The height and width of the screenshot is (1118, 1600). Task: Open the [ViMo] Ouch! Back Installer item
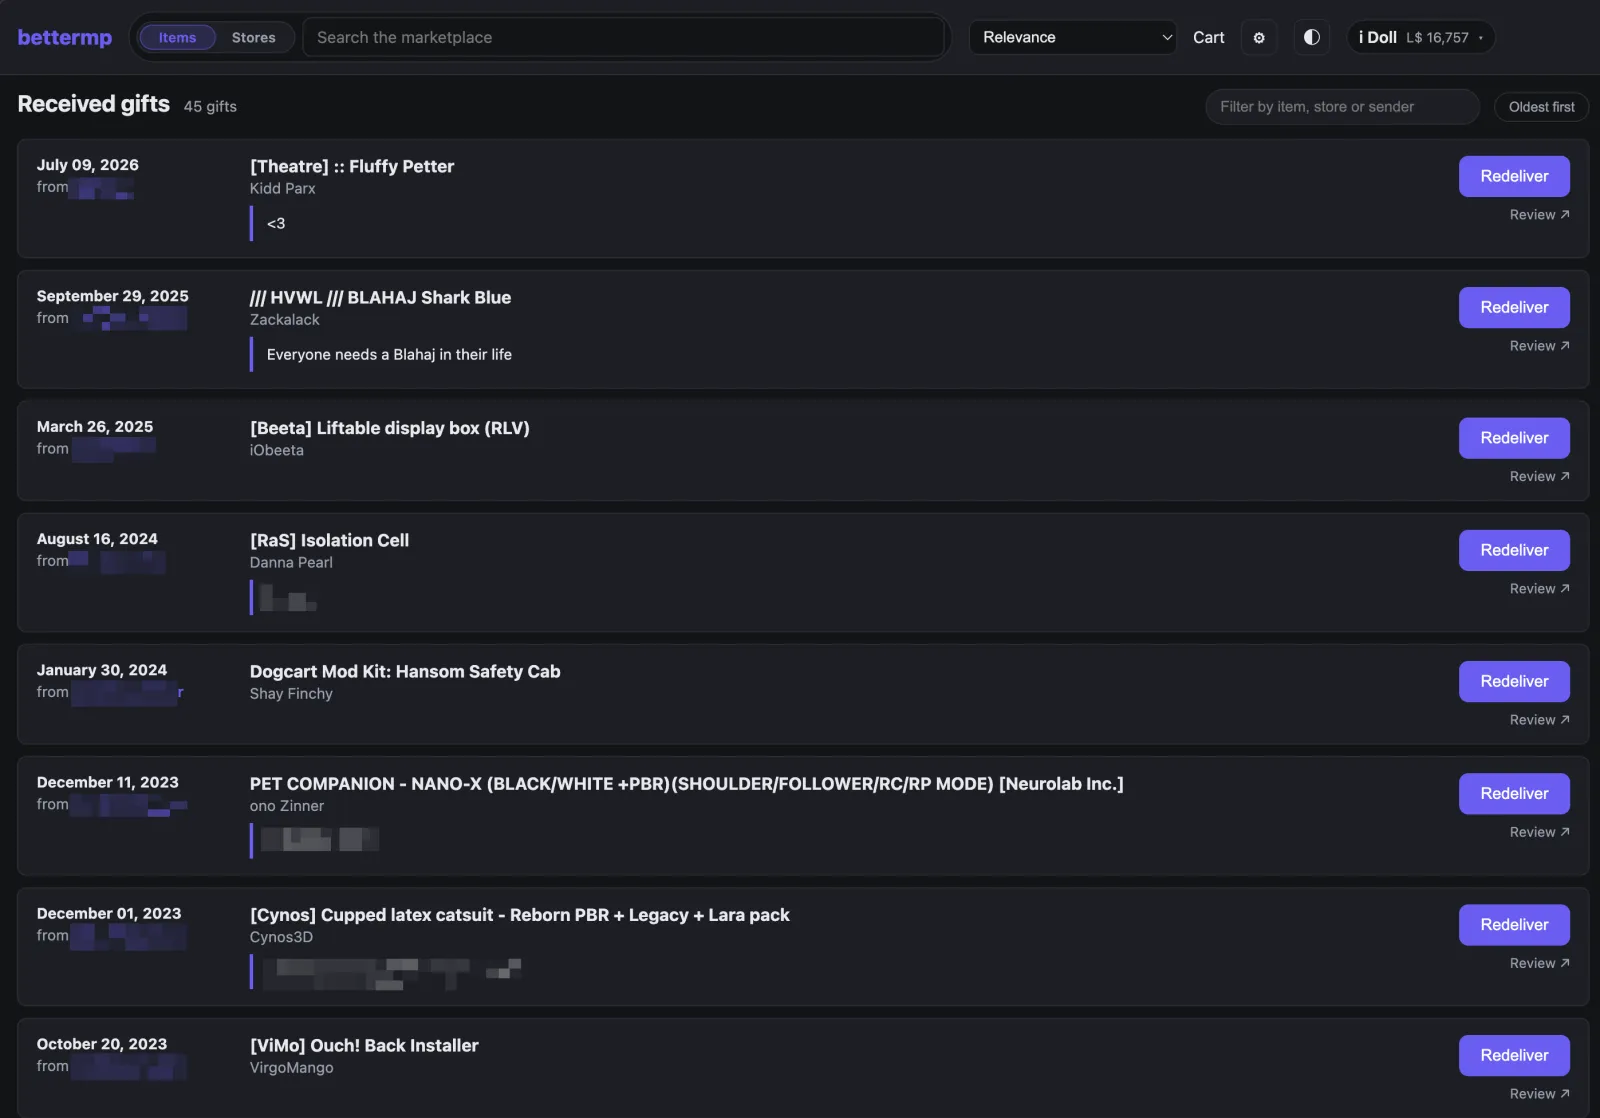pyautogui.click(x=364, y=1045)
